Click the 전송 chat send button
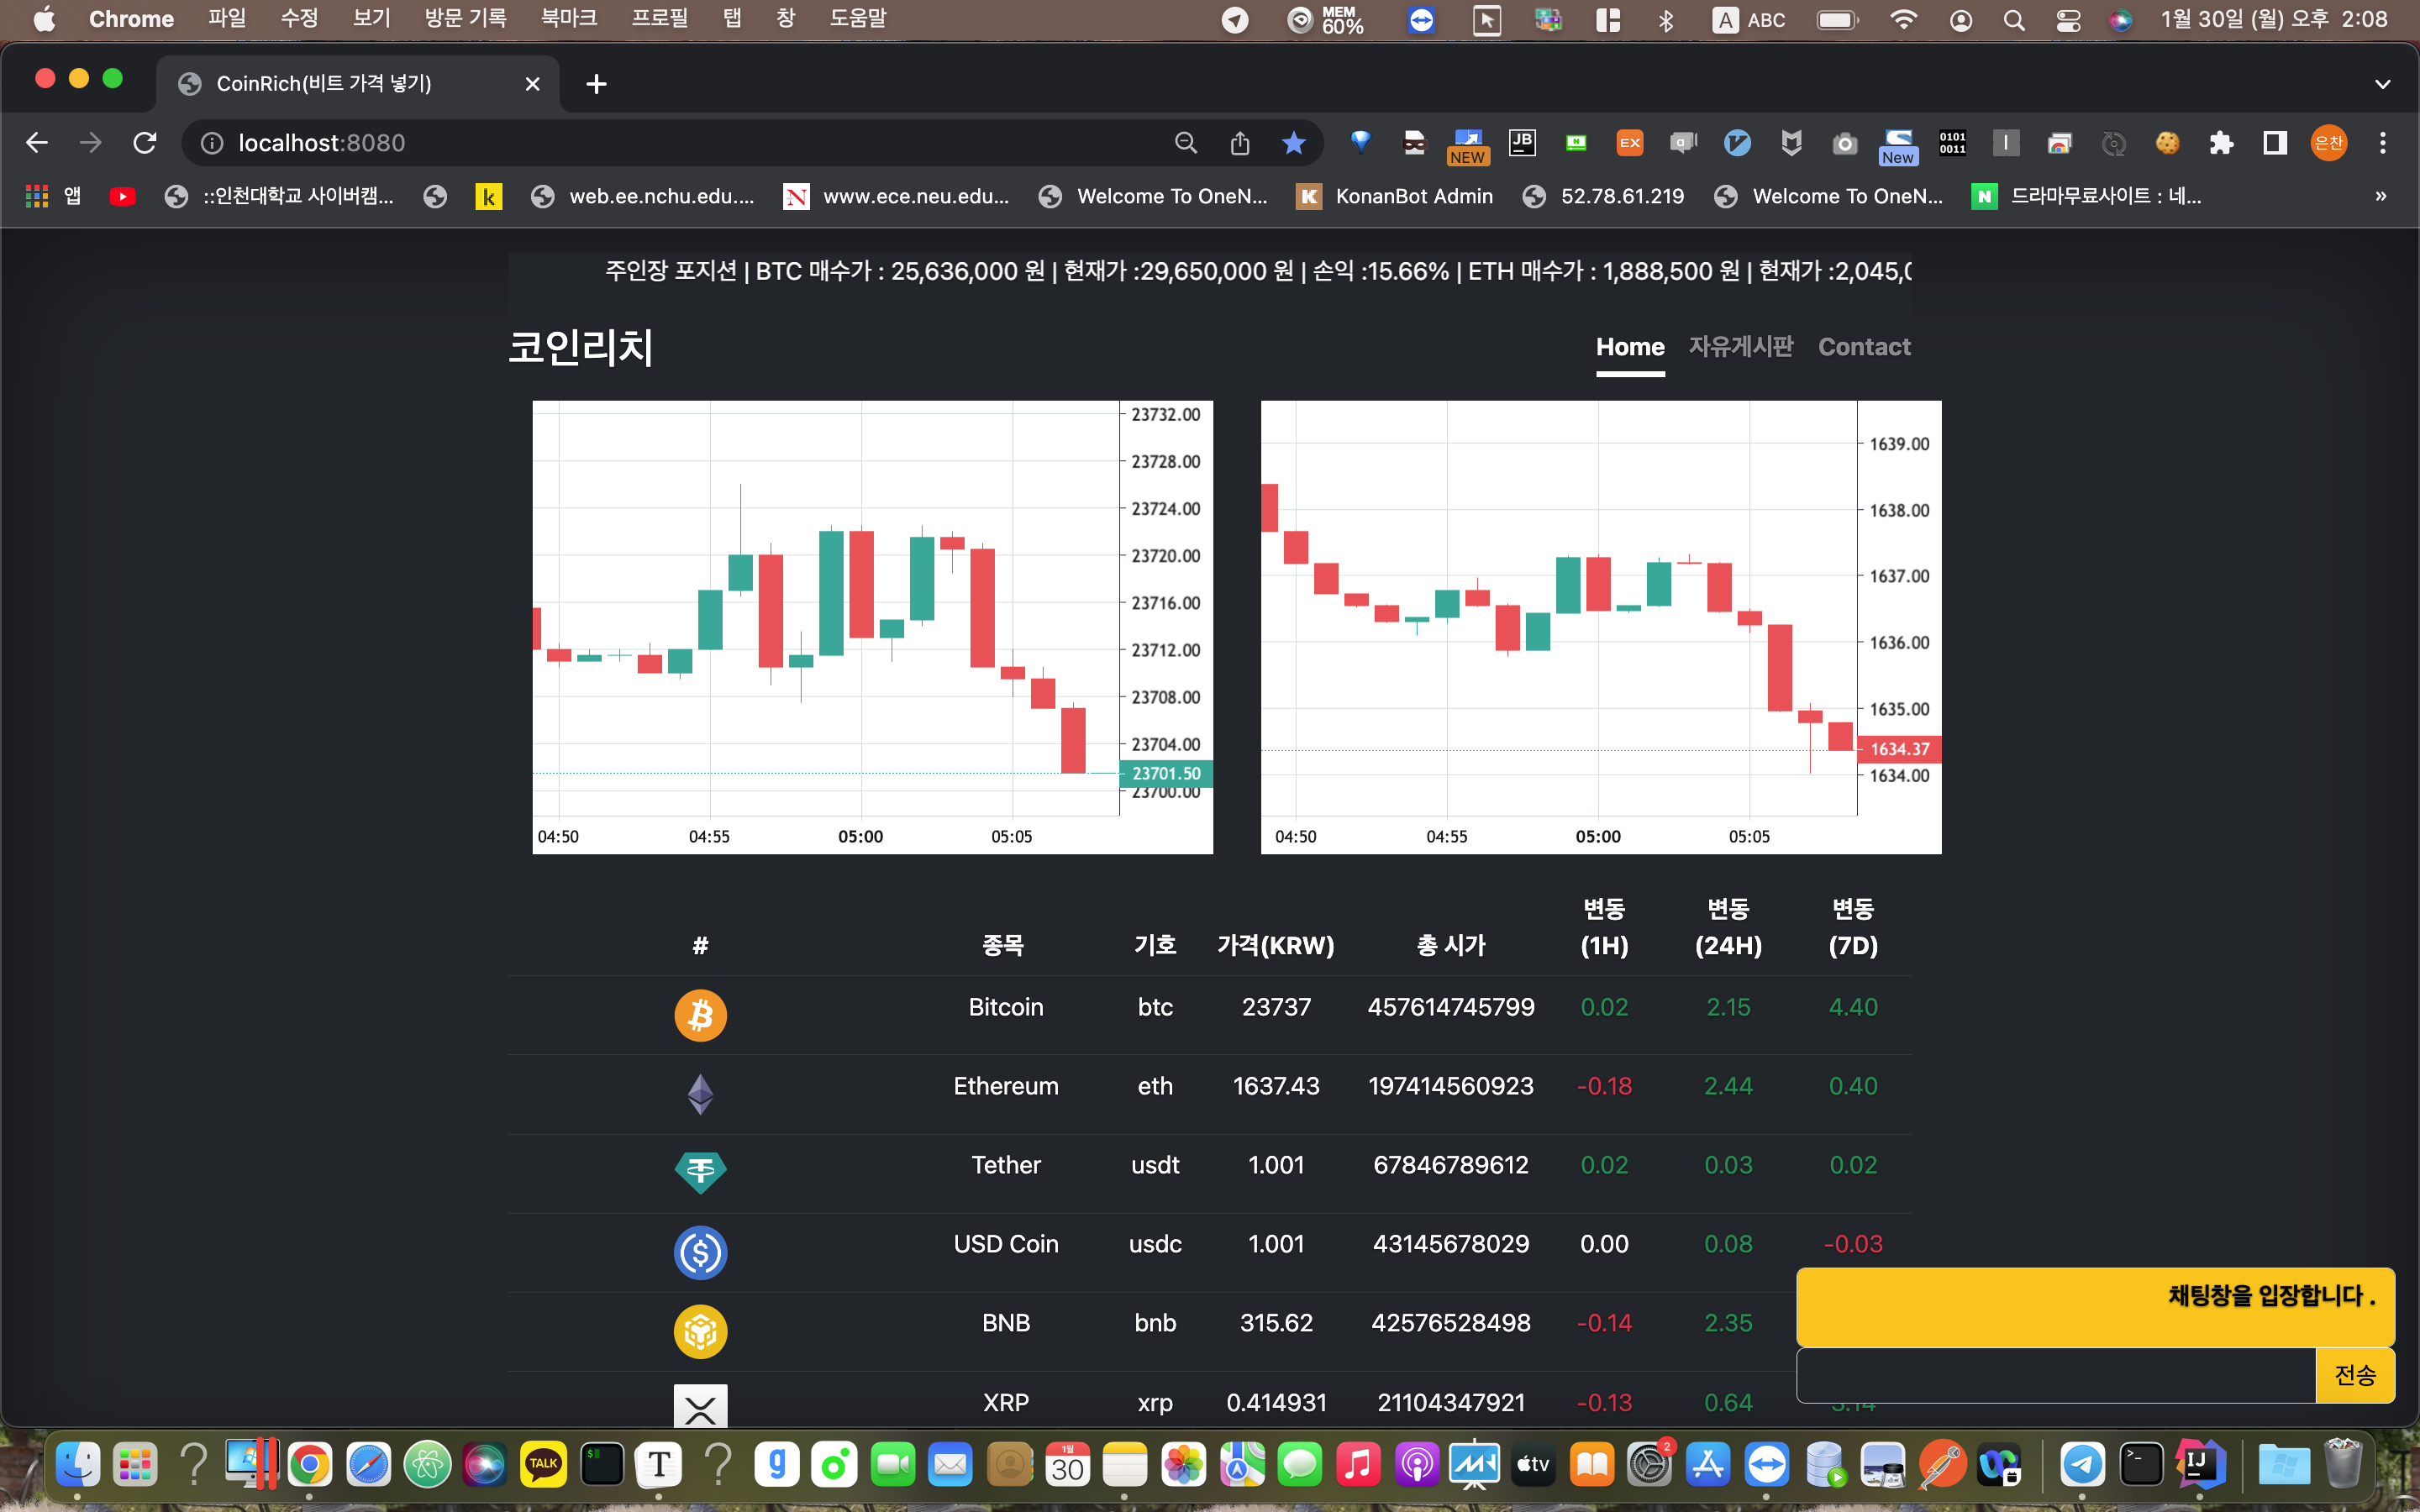This screenshot has width=2420, height=1512. (x=2355, y=1374)
